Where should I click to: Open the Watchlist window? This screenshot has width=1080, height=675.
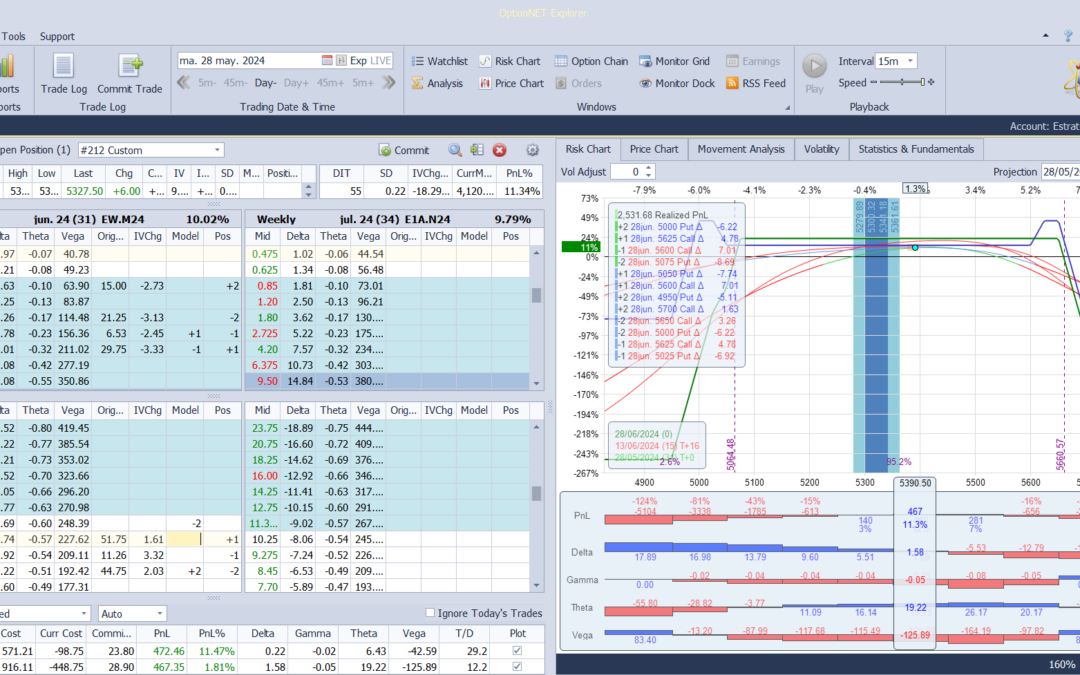(439, 61)
